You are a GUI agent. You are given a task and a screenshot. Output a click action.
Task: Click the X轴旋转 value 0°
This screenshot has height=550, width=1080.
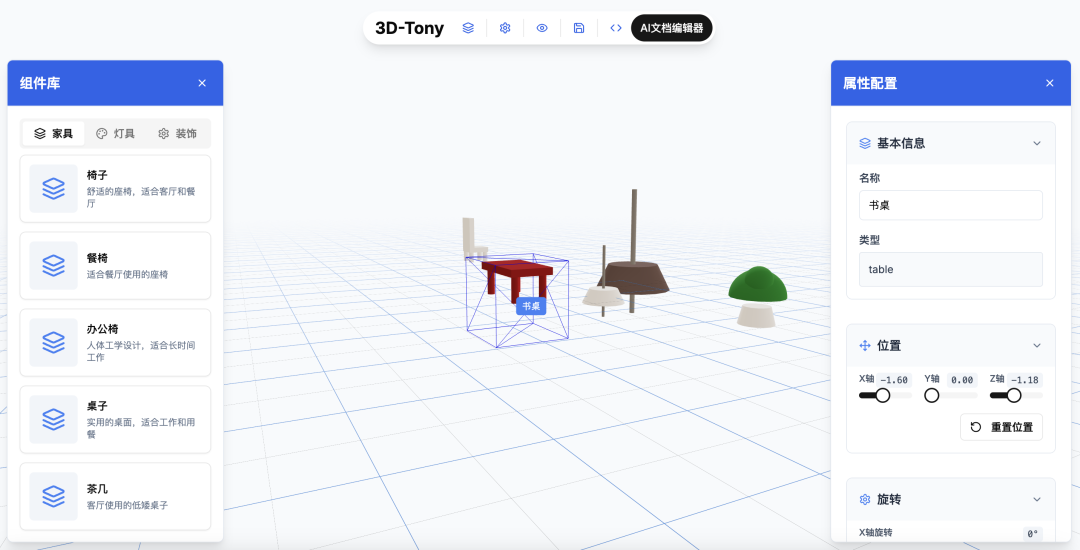click(x=1032, y=533)
